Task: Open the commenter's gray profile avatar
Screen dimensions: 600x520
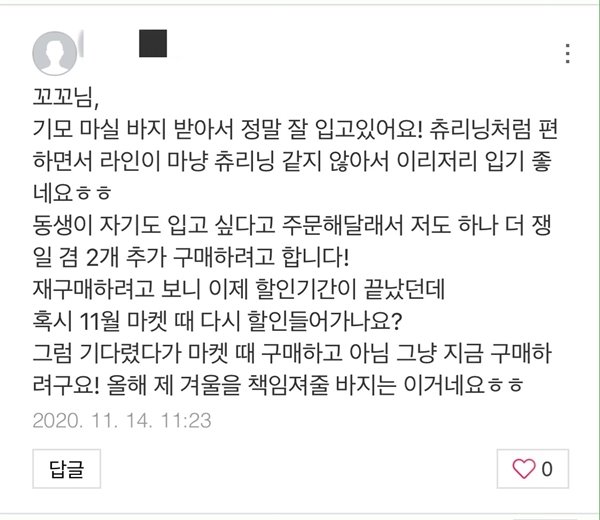Action: (x=55, y=53)
